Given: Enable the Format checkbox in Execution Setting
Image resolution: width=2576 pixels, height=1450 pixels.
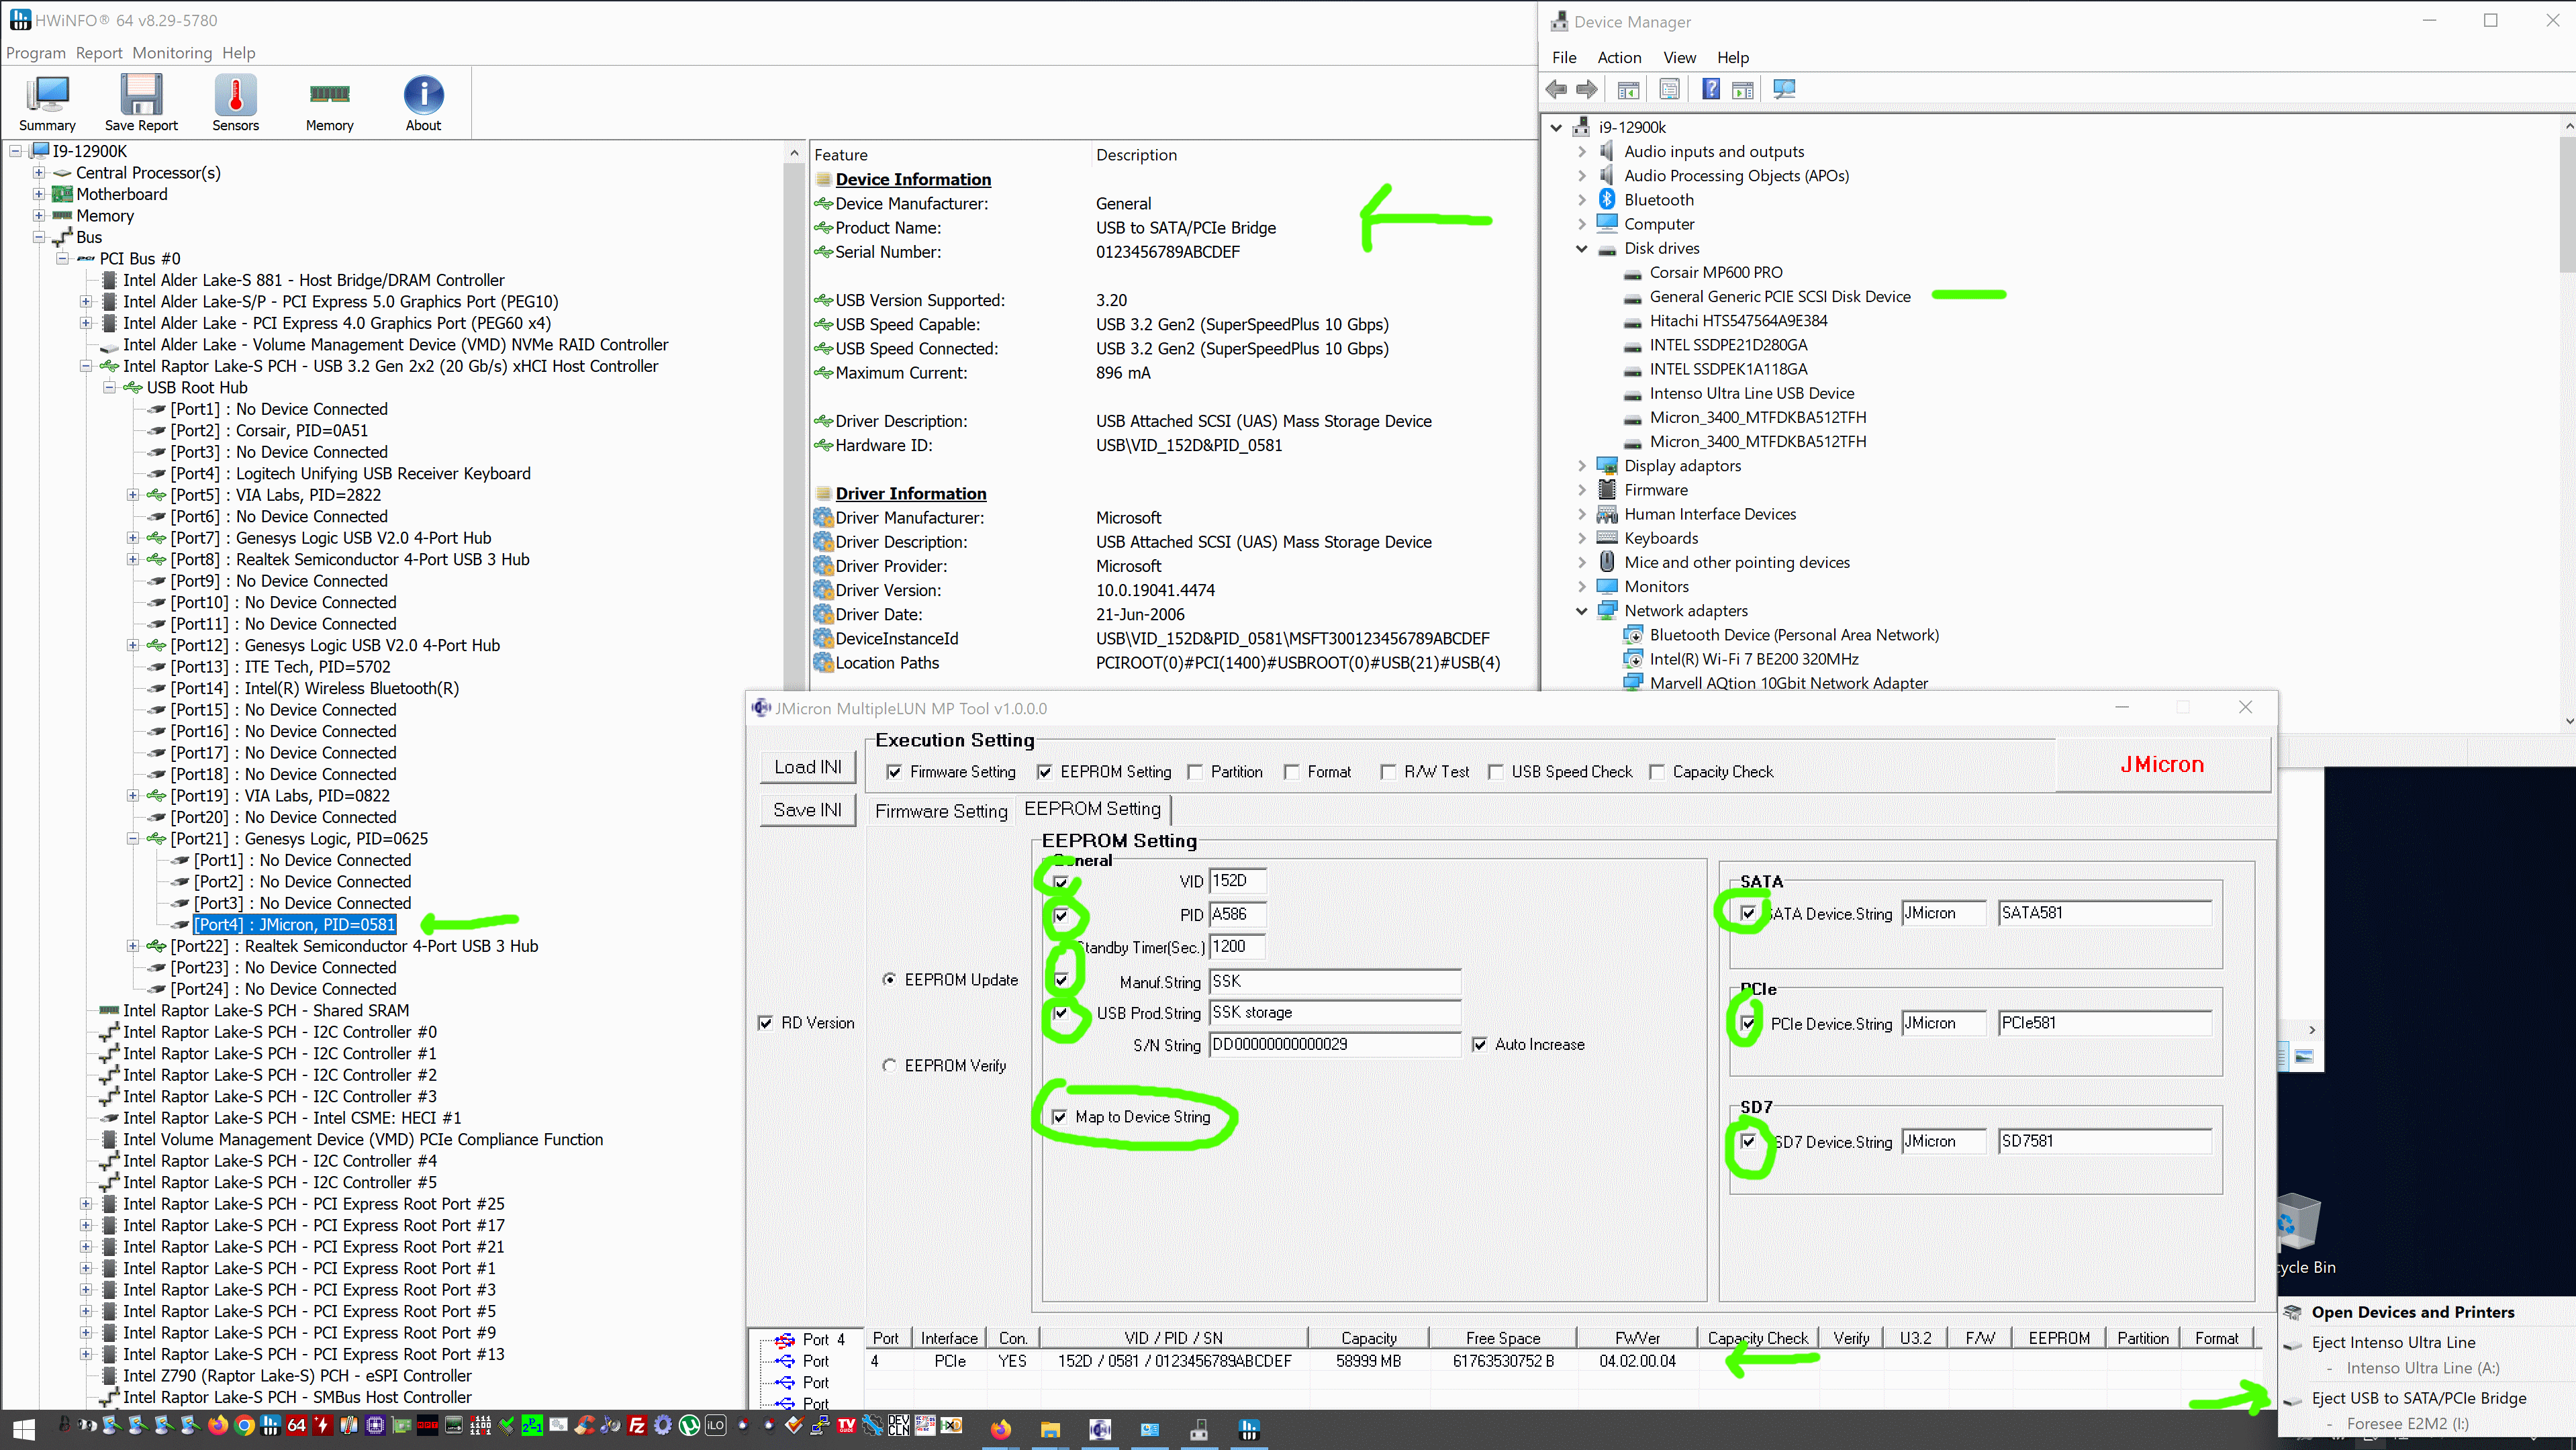Looking at the screenshot, I should (x=1292, y=772).
